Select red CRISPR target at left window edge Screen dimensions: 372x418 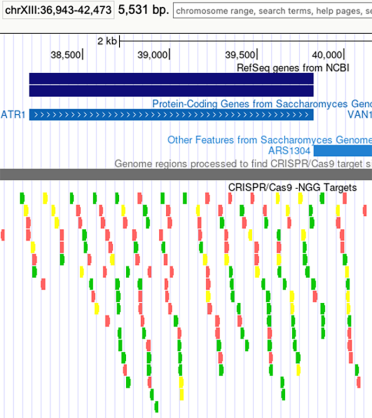click(3, 235)
